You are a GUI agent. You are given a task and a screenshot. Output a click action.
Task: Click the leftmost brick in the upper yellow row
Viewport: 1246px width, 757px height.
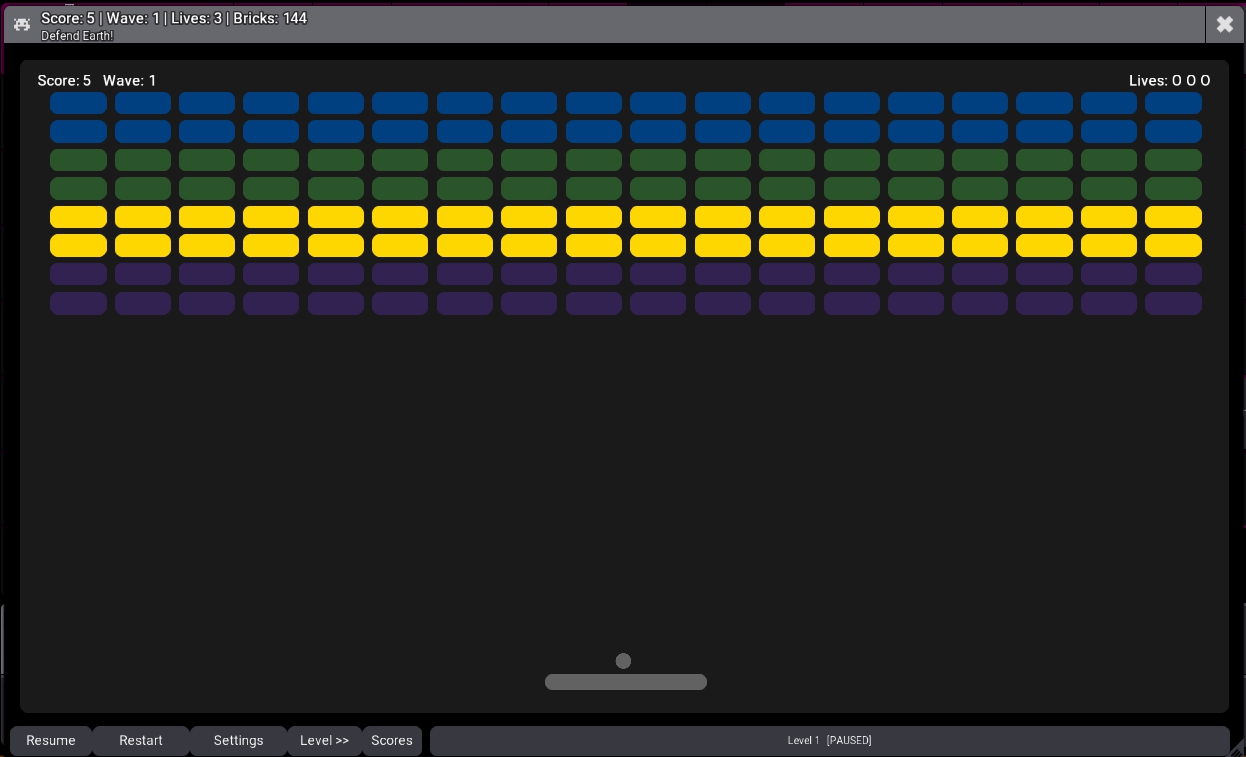(x=78, y=217)
